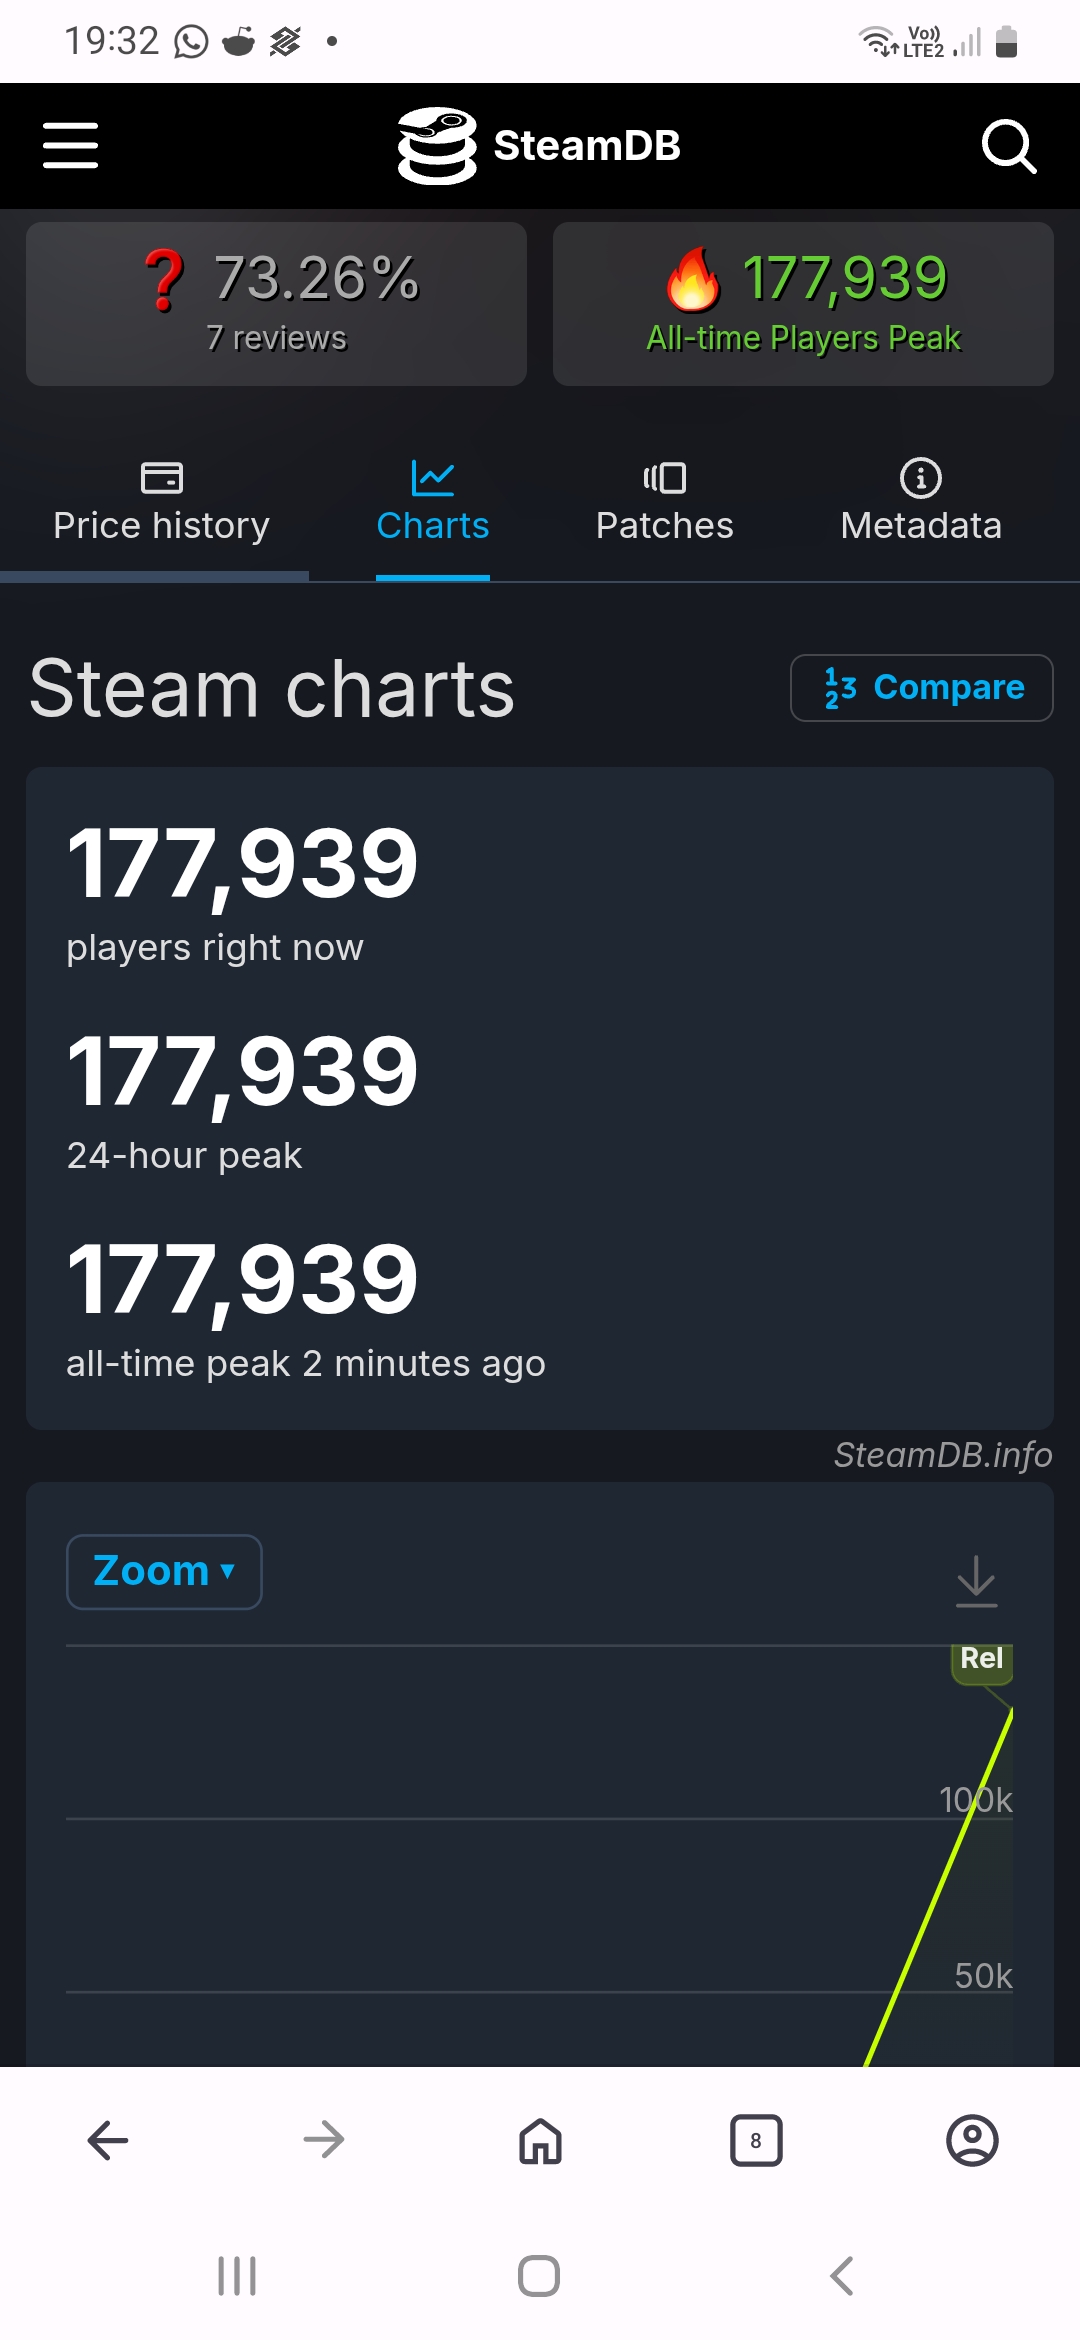
Task: Open the search magnifier icon
Action: [1008, 147]
